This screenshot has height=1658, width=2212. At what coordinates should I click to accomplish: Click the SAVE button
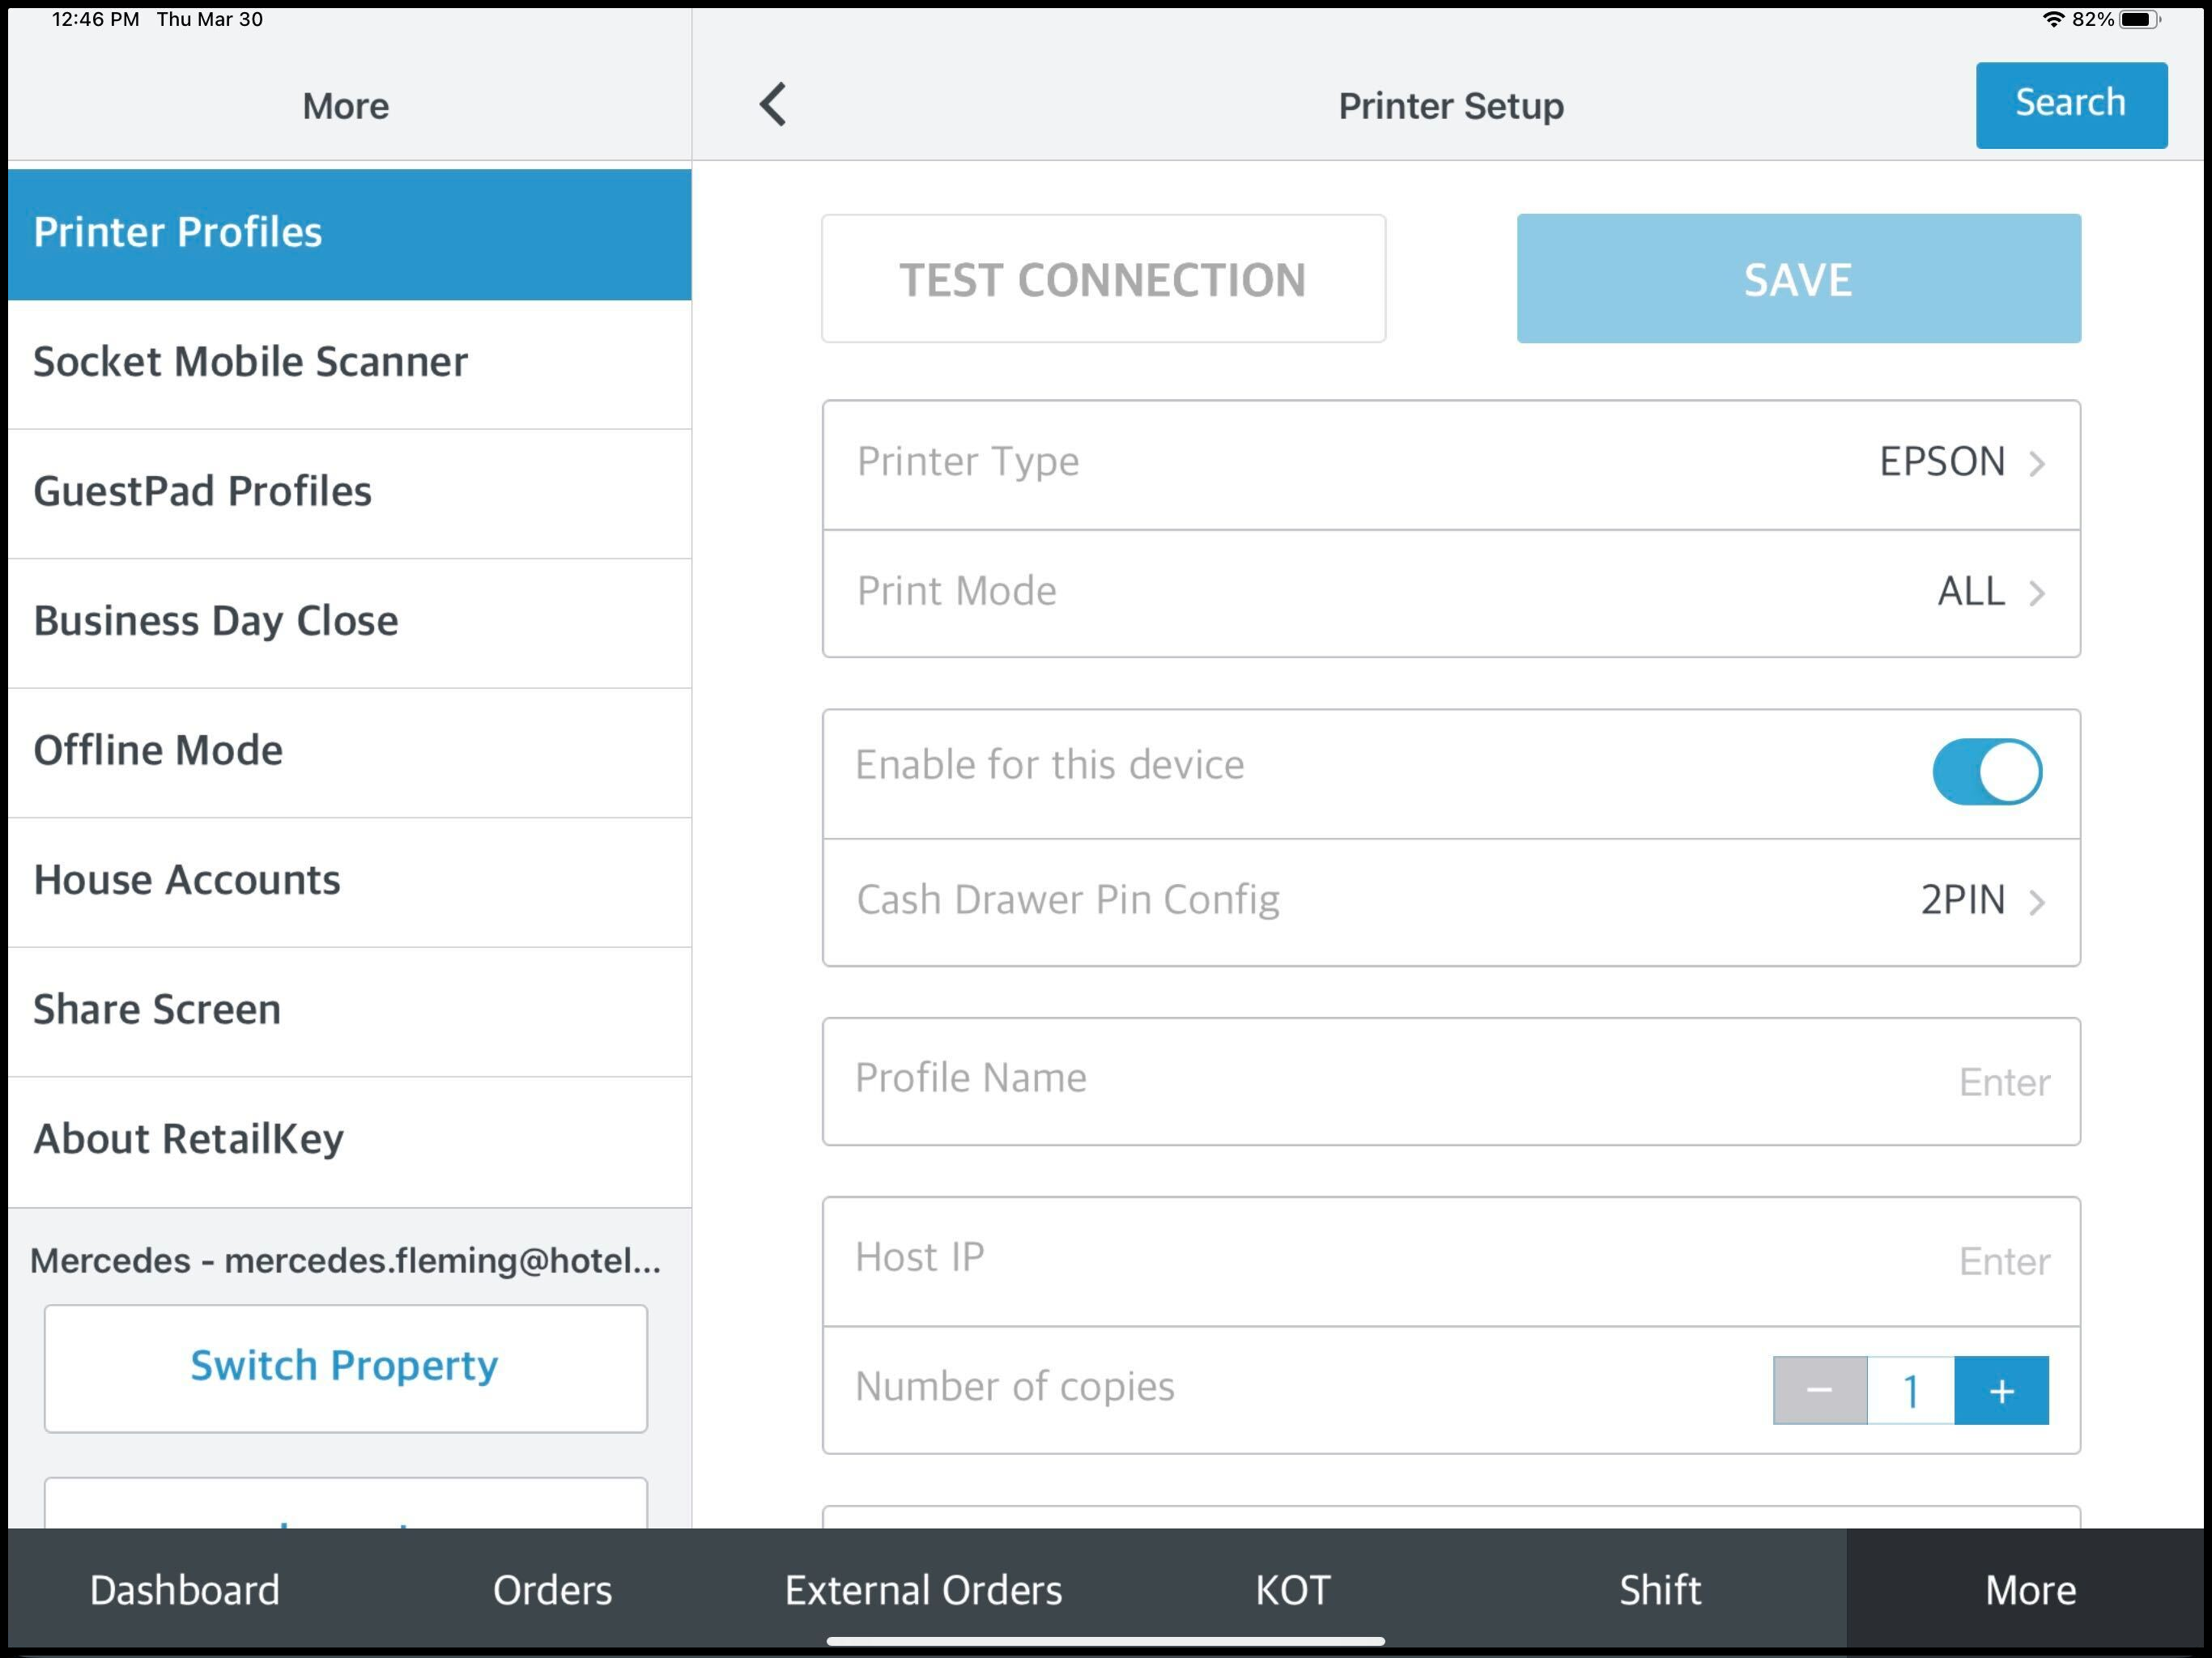pos(1799,277)
